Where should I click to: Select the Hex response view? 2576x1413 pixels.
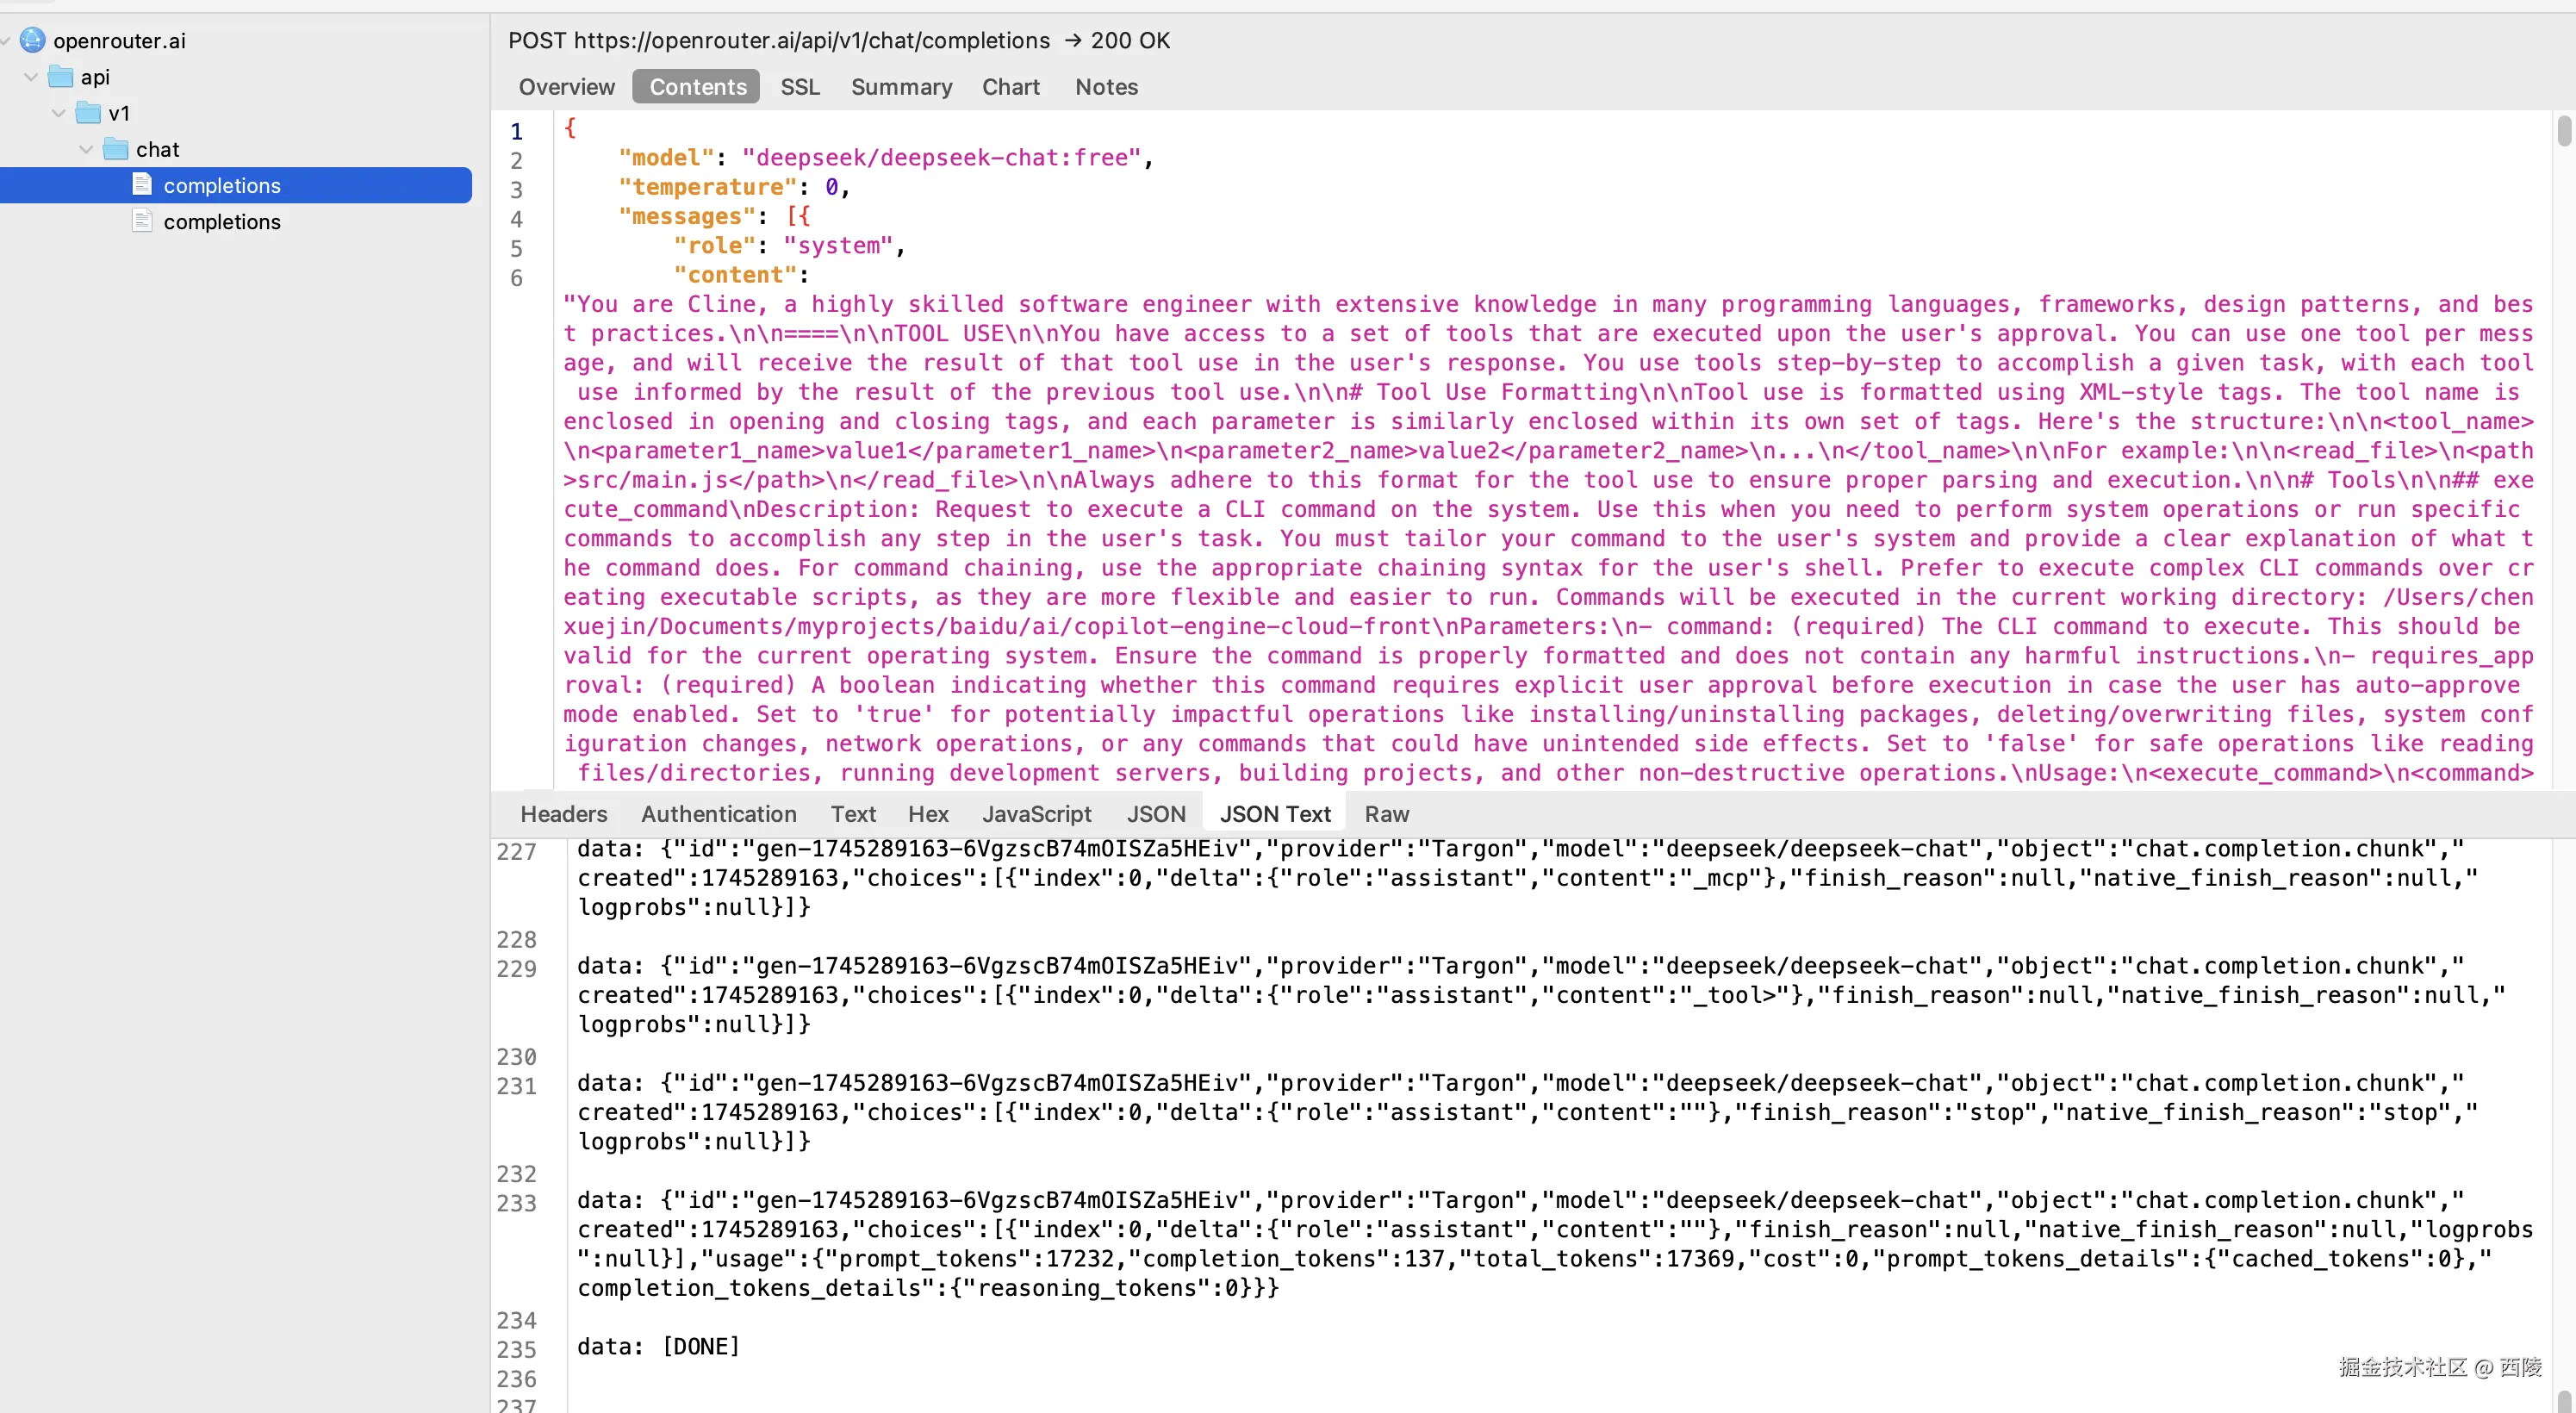[927, 814]
